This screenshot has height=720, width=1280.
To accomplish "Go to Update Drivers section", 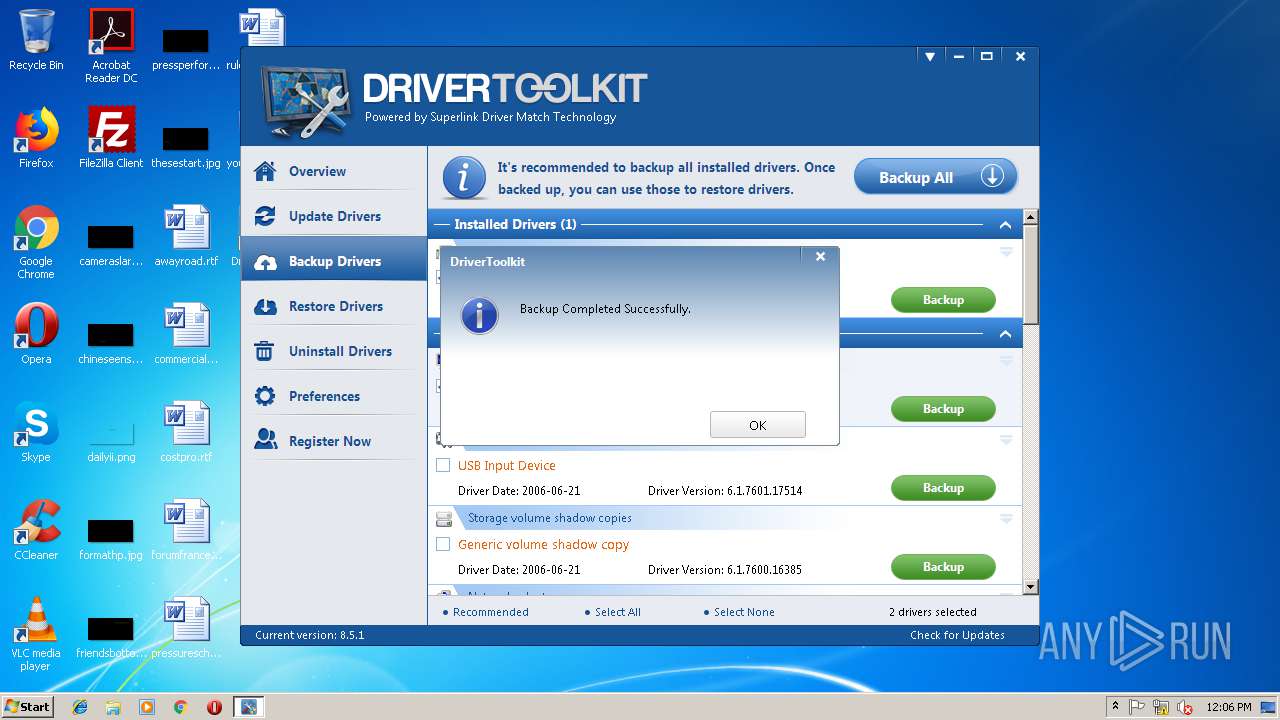I will (x=333, y=216).
